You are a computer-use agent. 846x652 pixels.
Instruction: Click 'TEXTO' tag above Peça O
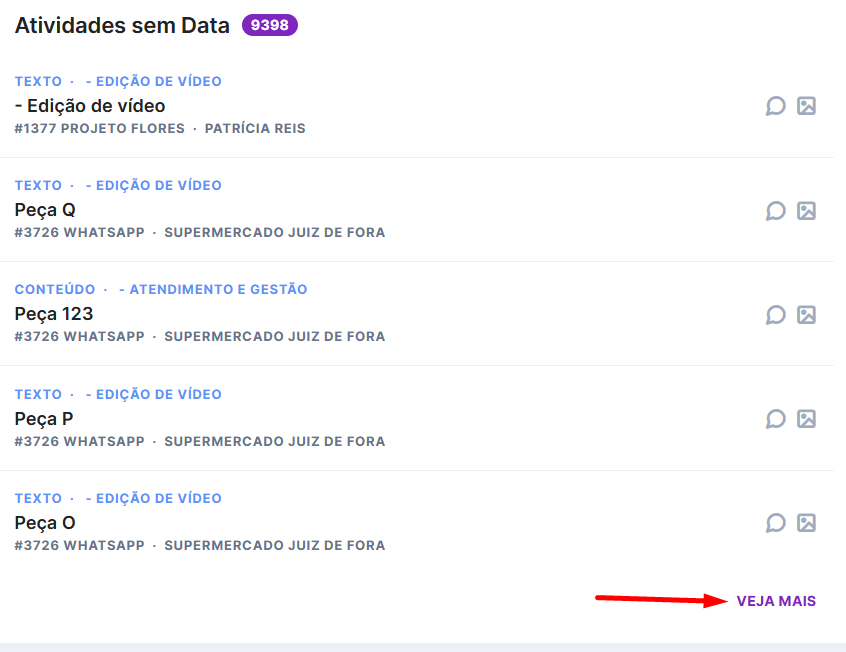coord(38,498)
